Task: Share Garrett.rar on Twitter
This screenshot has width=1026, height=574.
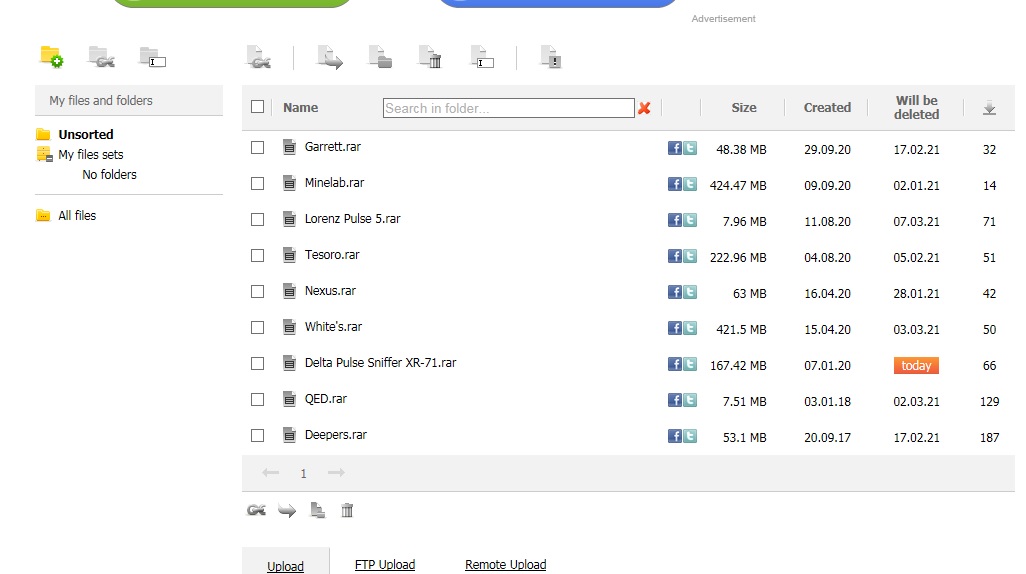Action: [x=690, y=148]
